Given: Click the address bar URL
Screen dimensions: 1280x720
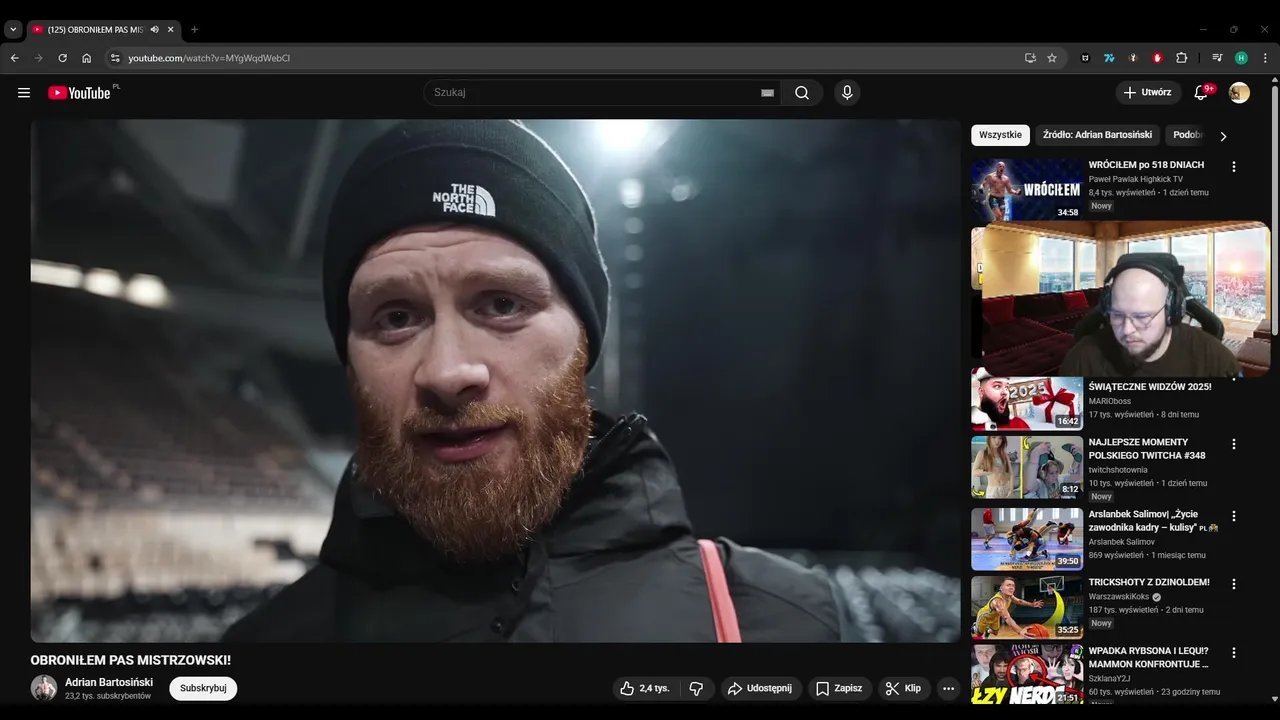Looking at the screenshot, I should tap(209, 58).
